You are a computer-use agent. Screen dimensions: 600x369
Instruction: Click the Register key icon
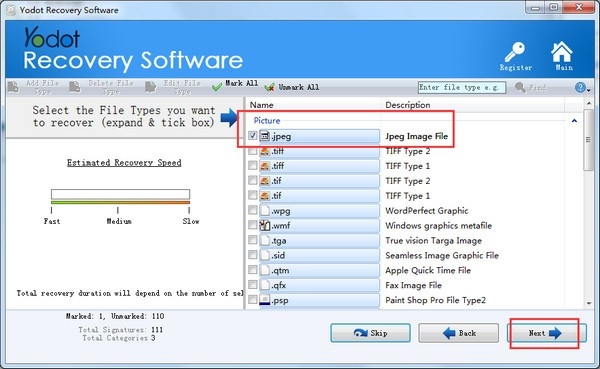pyautogui.click(x=515, y=52)
